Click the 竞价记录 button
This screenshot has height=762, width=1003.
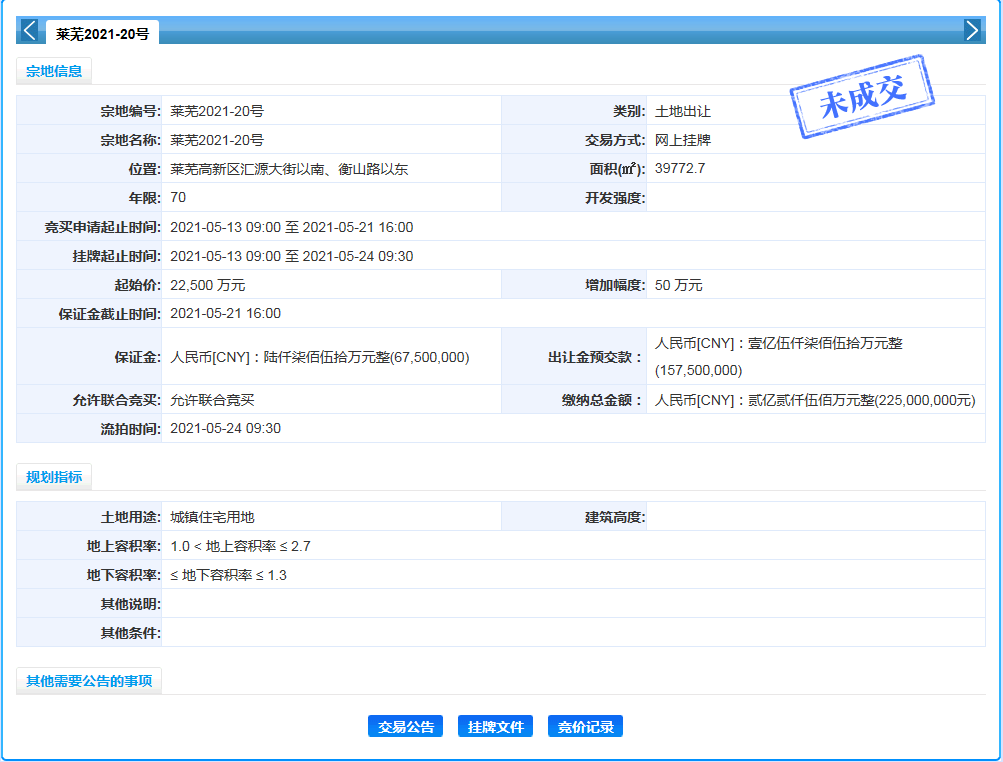pyautogui.click(x=585, y=727)
